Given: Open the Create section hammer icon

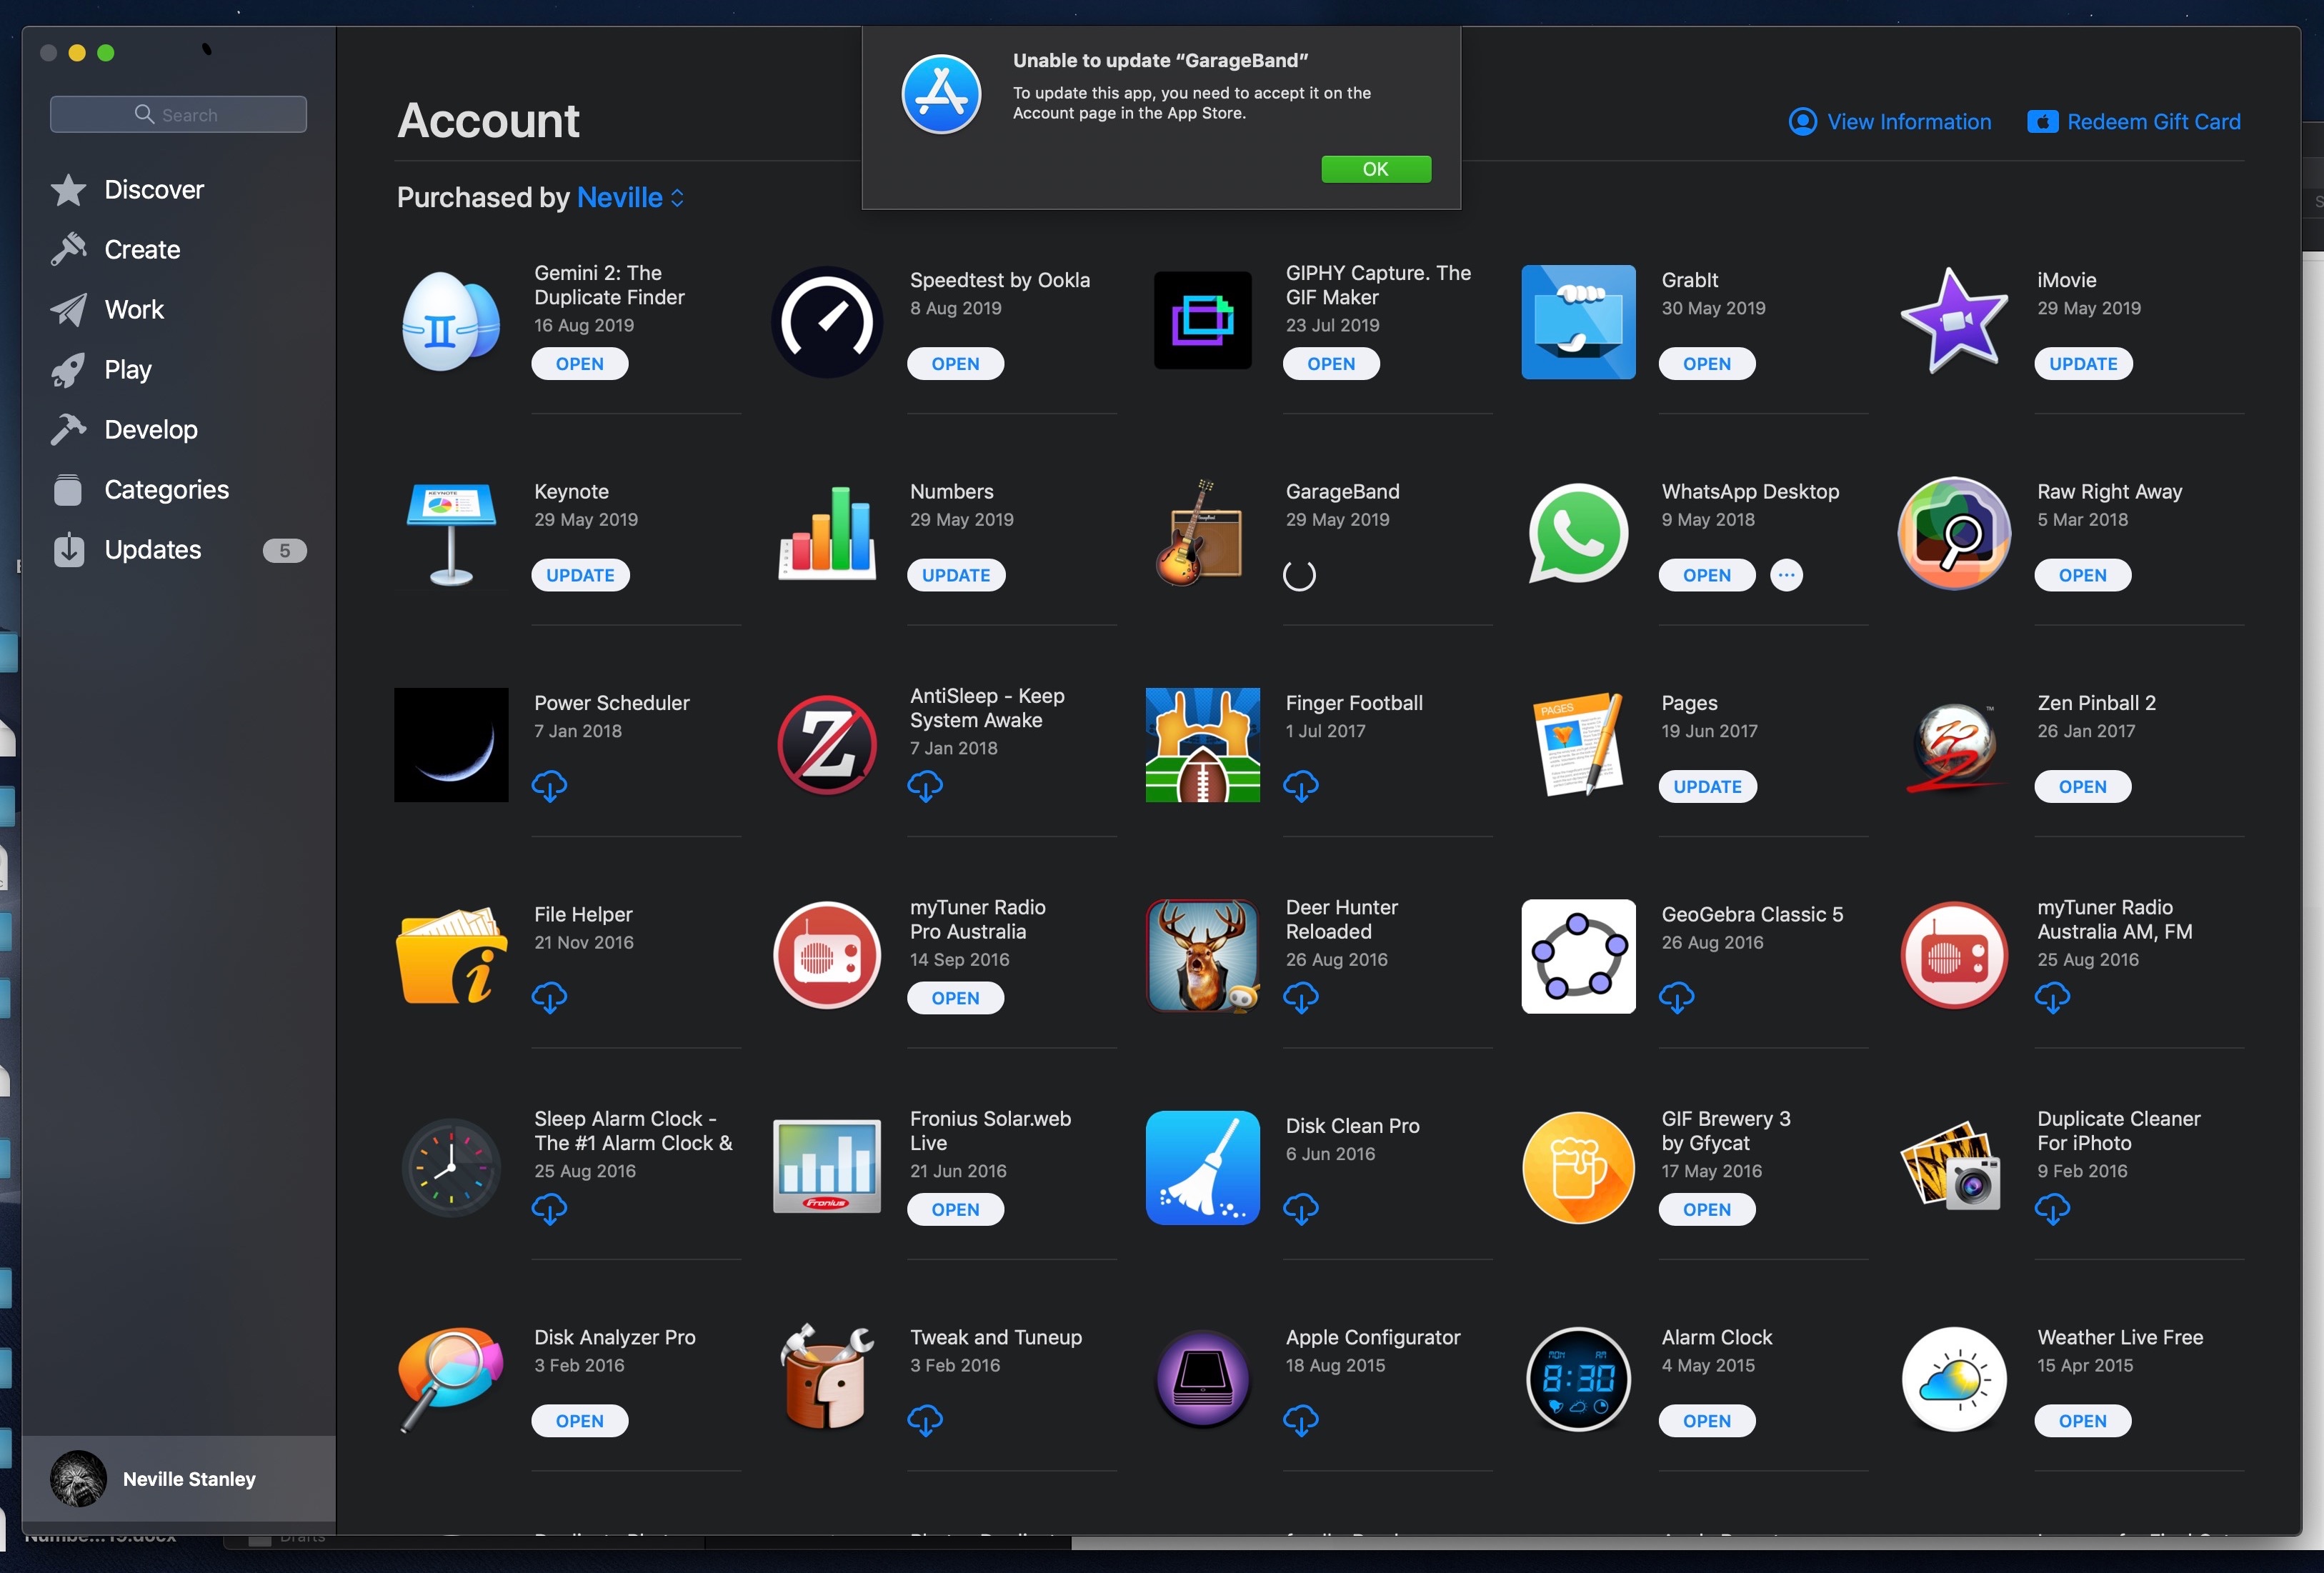Looking at the screenshot, I should click(69, 249).
